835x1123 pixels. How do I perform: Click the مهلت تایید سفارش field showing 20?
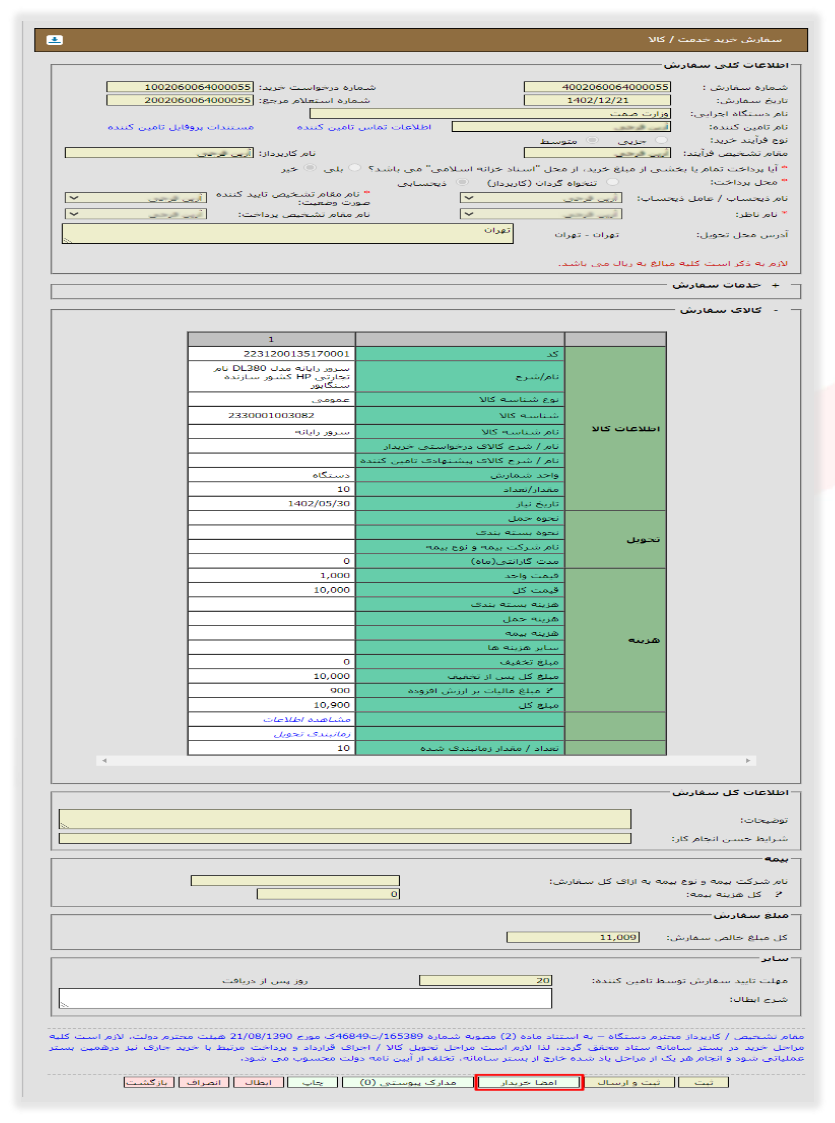coord(486,980)
